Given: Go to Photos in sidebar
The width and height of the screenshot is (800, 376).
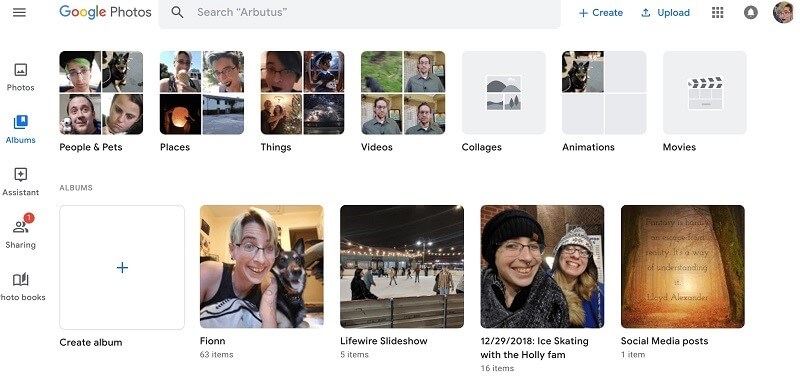Looking at the screenshot, I should pos(20,77).
